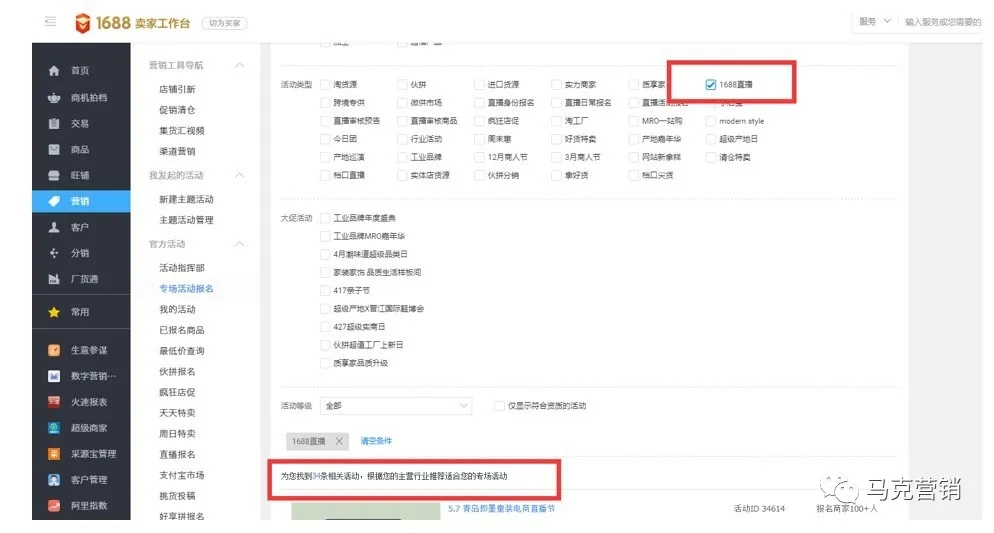Select the 客户 person icon
The height and width of the screenshot is (533, 994).
(x=54, y=228)
